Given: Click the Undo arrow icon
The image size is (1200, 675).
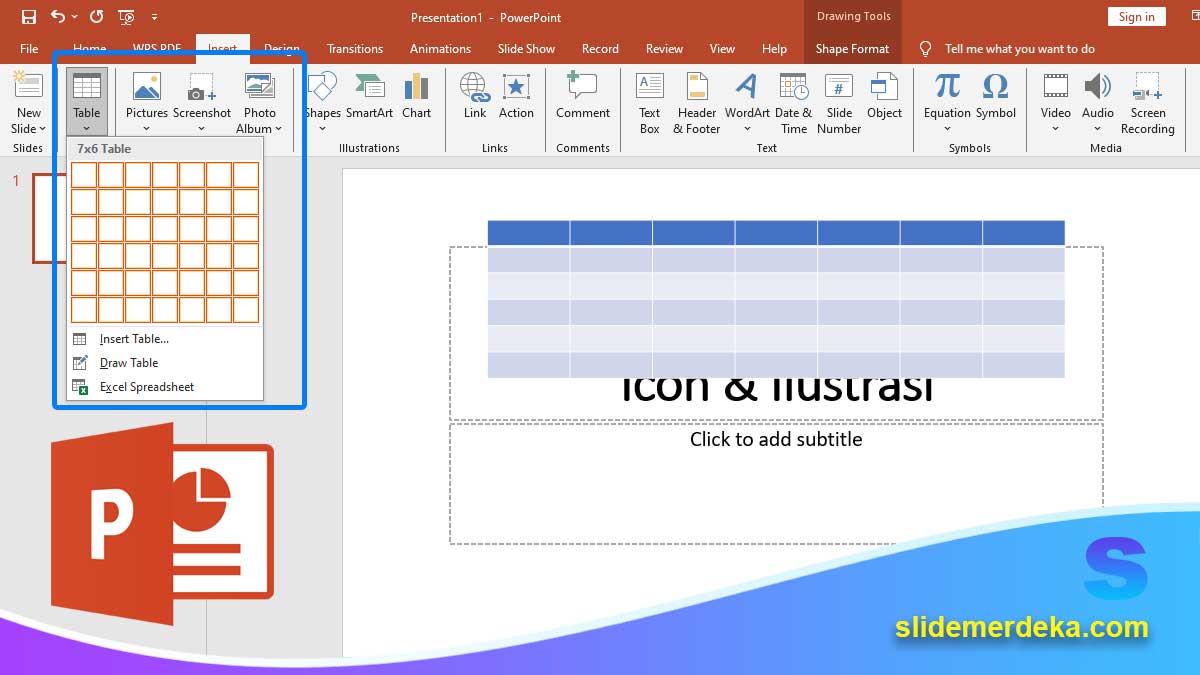Looking at the screenshot, I should click(x=57, y=17).
